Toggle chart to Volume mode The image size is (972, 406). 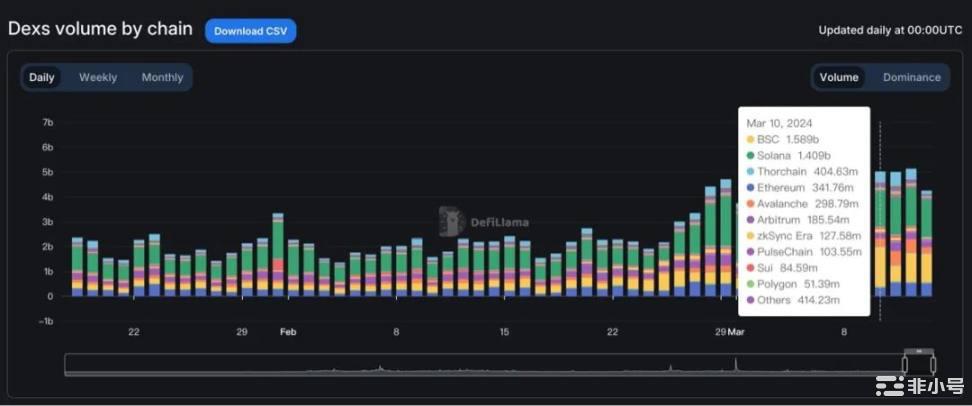pos(839,78)
